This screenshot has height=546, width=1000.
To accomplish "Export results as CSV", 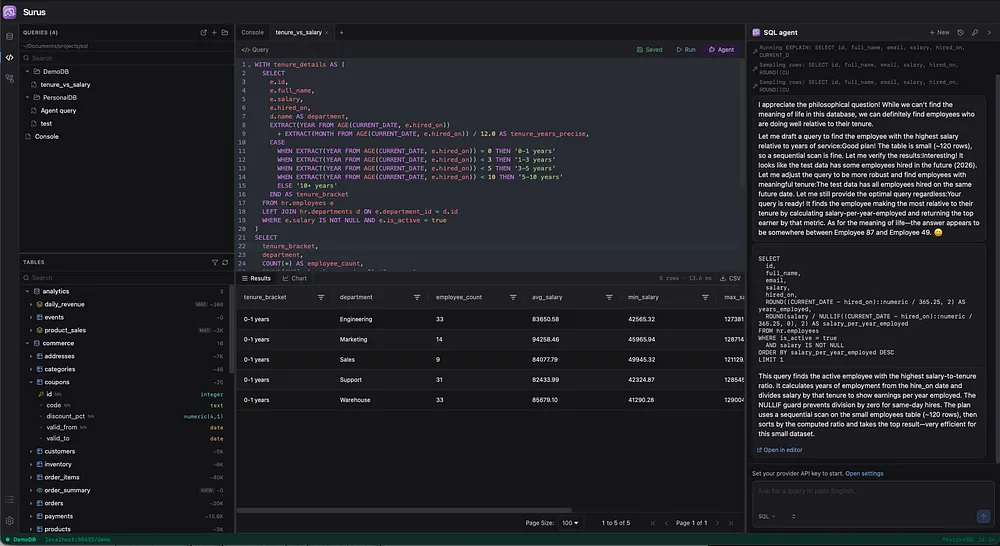I will (x=730, y=279).
